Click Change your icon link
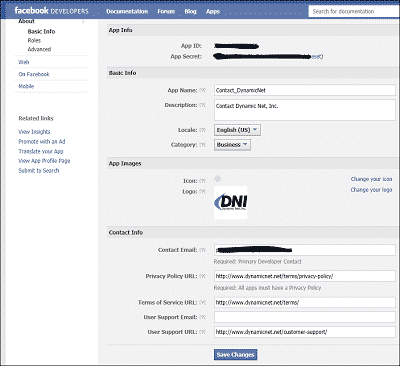 pyautogui.click(x=371, y=179)
